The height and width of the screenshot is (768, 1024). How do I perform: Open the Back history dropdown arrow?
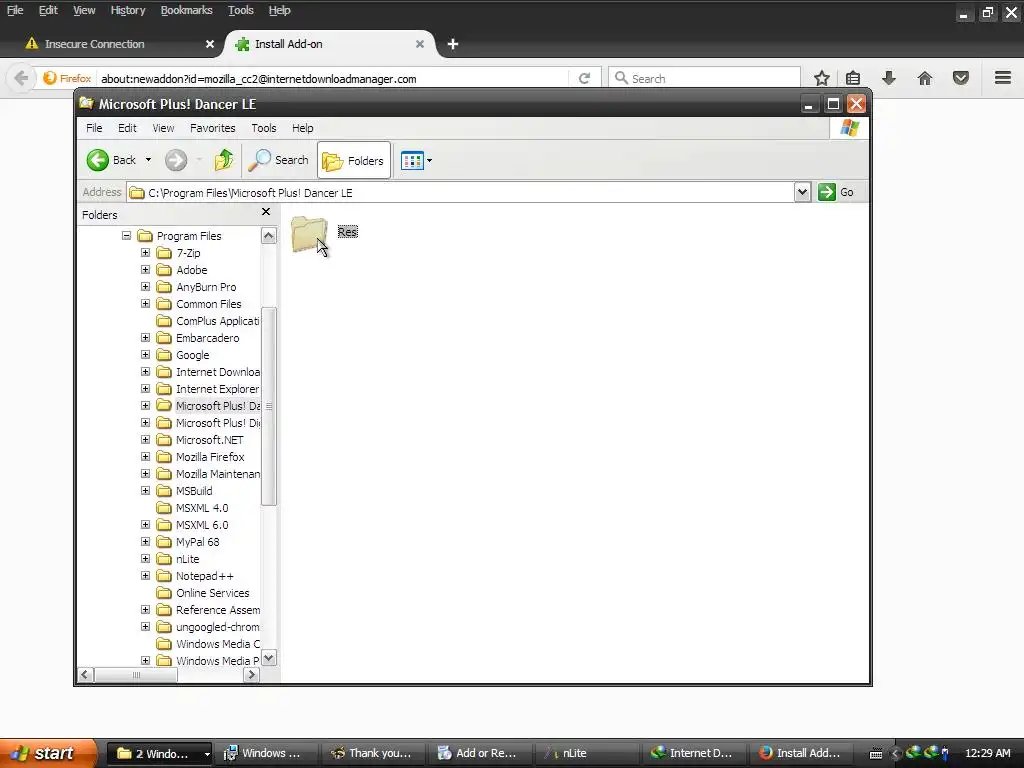[148, 160]
